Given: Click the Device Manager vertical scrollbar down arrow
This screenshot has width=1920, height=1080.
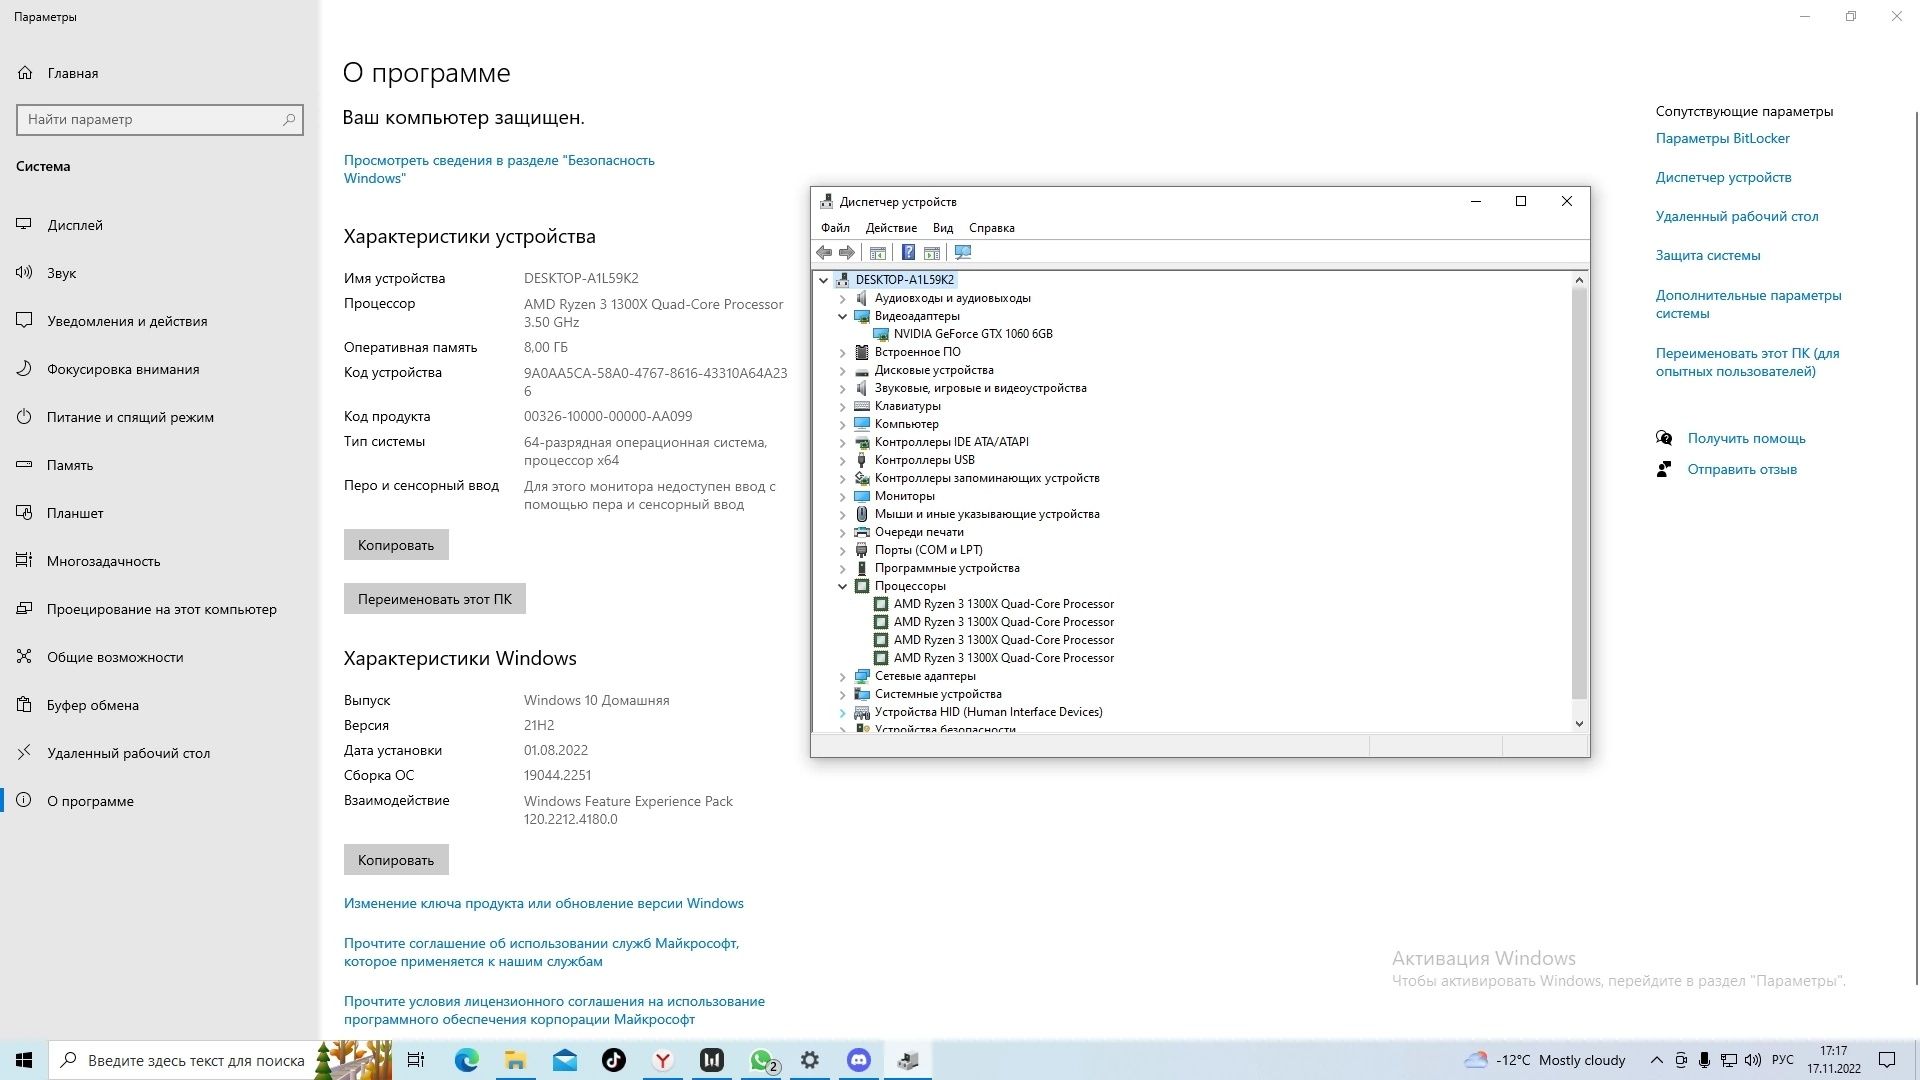Looking at the screenshot, I should coord(1579,724).
